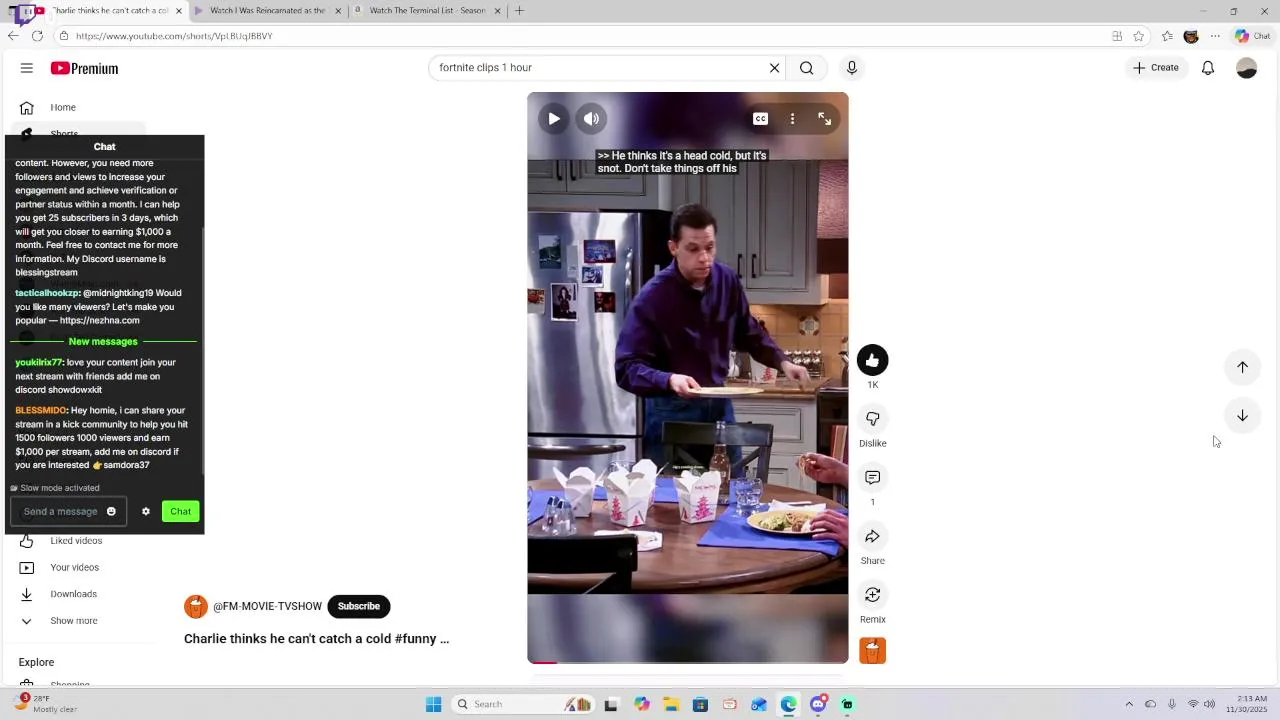The width and height of the screenshot is (1280, 720).
Task: Click the magnifier search button
Action: 806,68
